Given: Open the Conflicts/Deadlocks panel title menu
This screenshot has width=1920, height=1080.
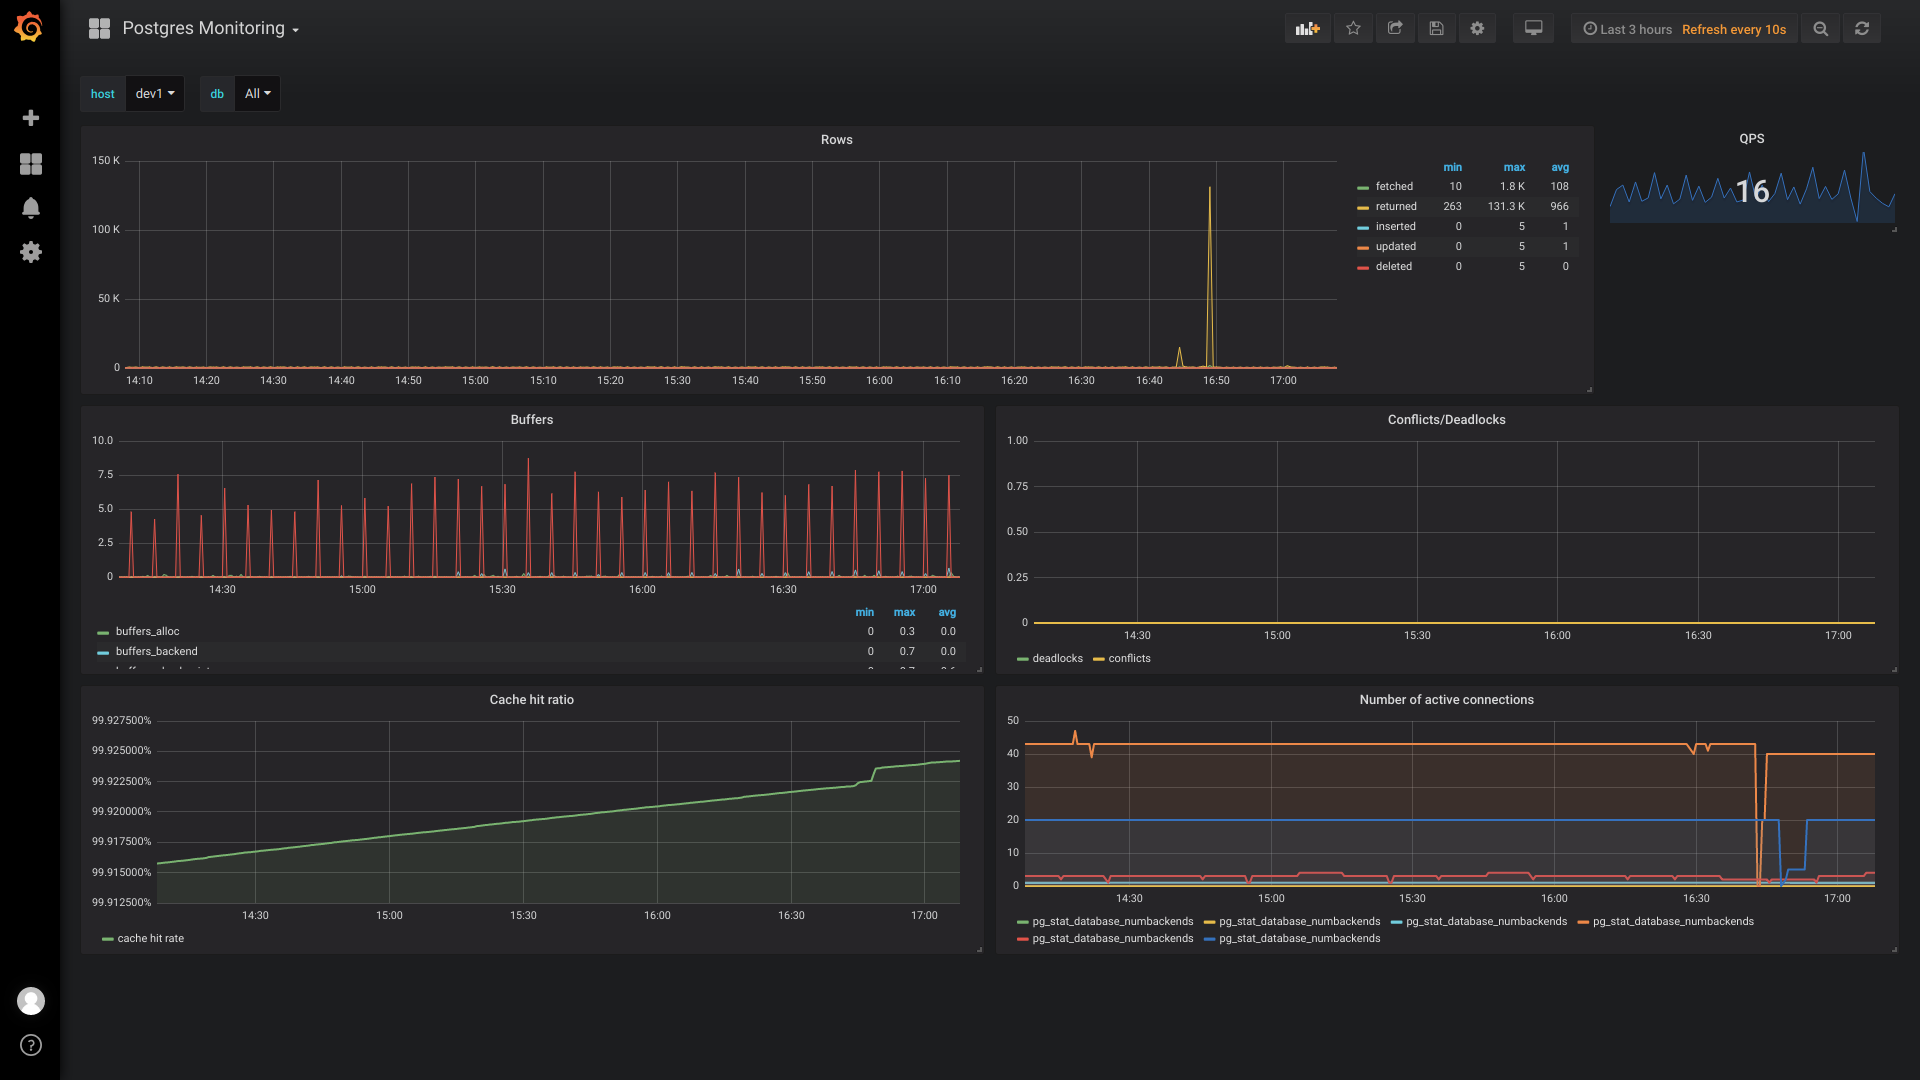Looking at the screenshot, I should point(1446,419).
